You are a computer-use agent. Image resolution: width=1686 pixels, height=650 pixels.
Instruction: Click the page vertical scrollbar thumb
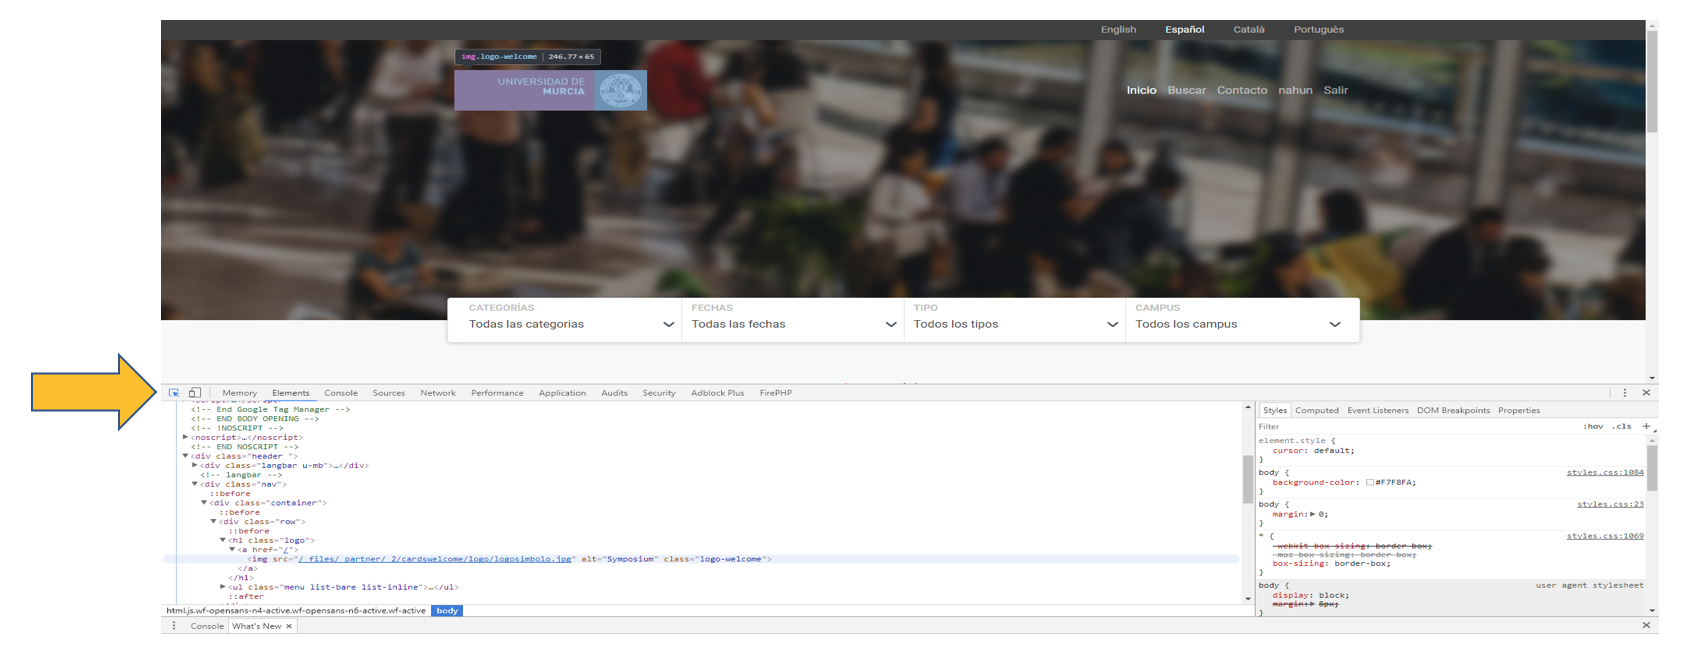1652,82
